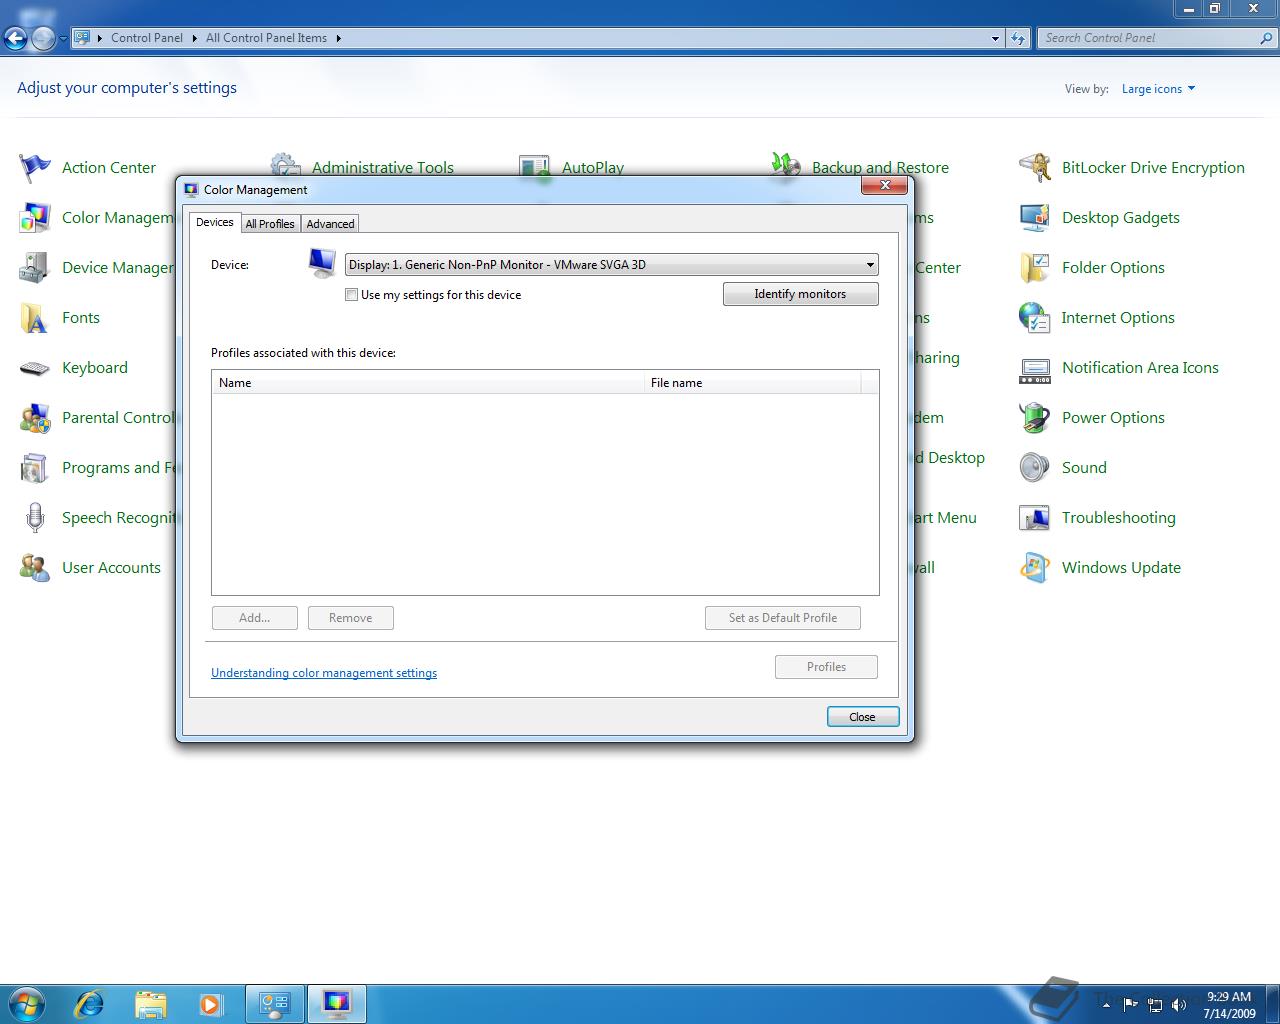Open the Keyboard settings icon

pyautogui.click(x=35, y=367)
